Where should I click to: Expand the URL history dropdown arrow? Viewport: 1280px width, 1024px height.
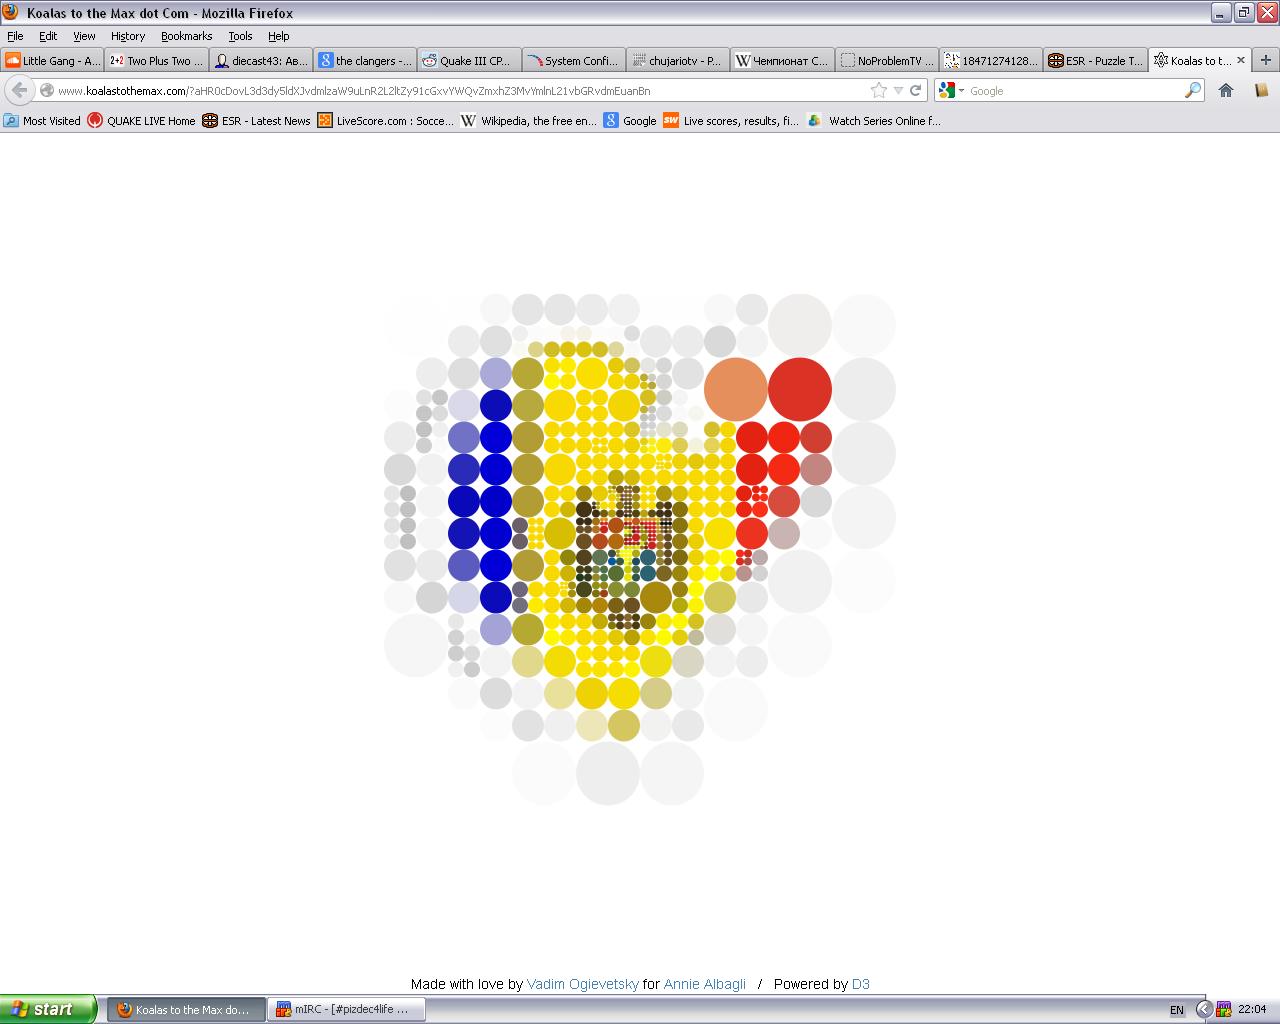pyautogui.click(x=898, y=90)
